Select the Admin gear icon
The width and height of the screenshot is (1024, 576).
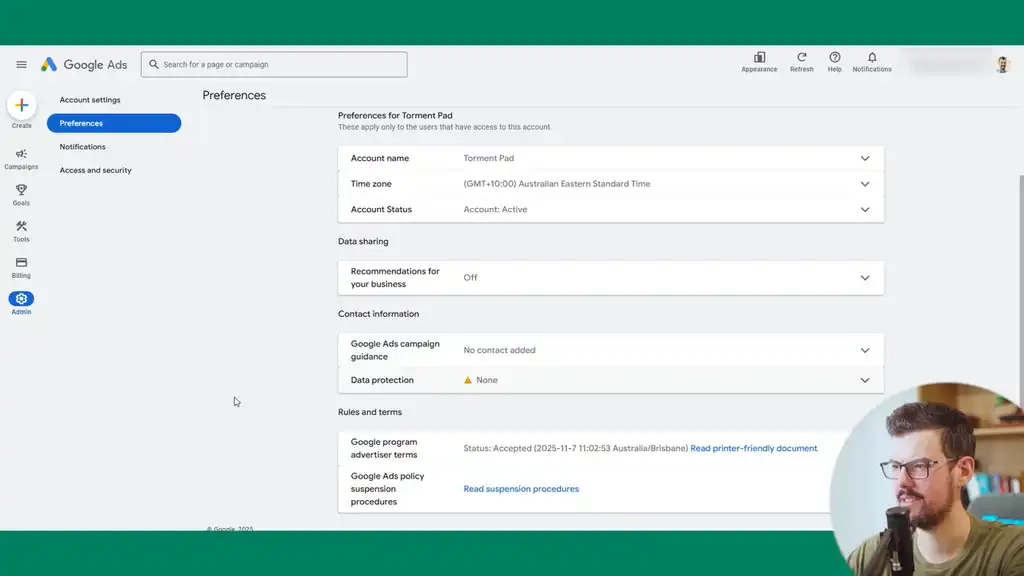coord(21,299)
